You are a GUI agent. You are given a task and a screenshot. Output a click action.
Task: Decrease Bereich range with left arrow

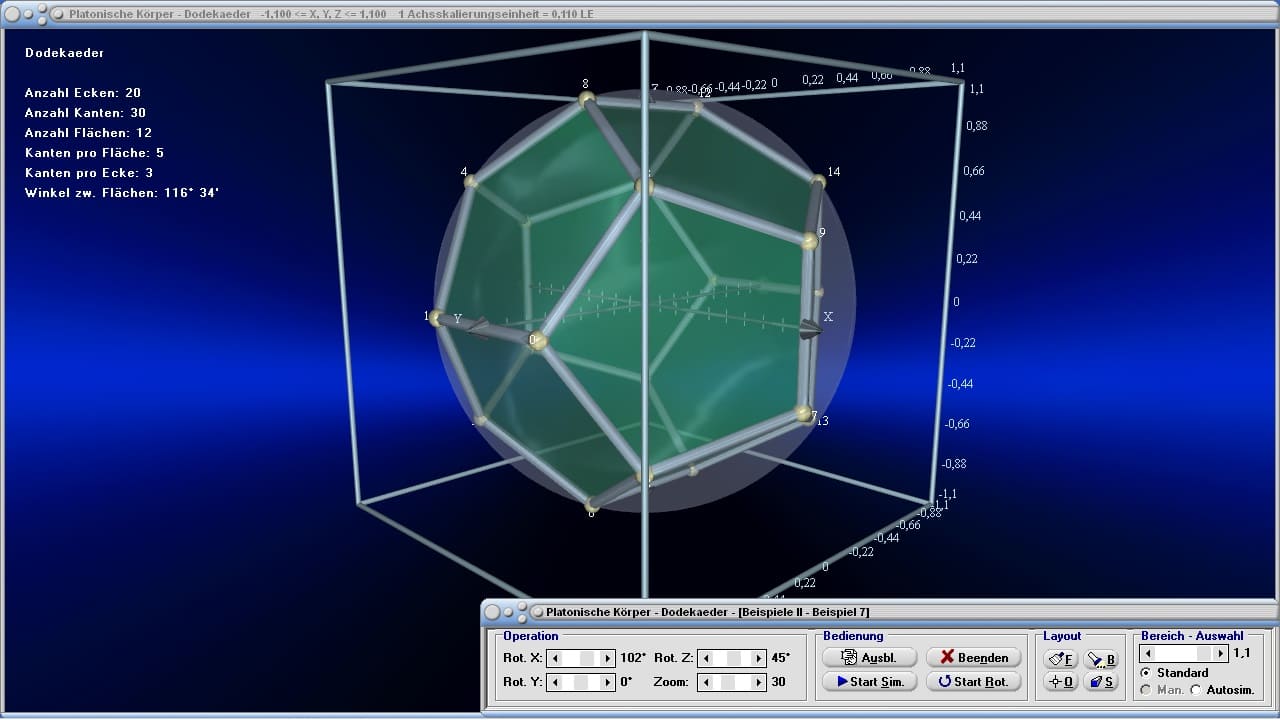click(1149, 653)
